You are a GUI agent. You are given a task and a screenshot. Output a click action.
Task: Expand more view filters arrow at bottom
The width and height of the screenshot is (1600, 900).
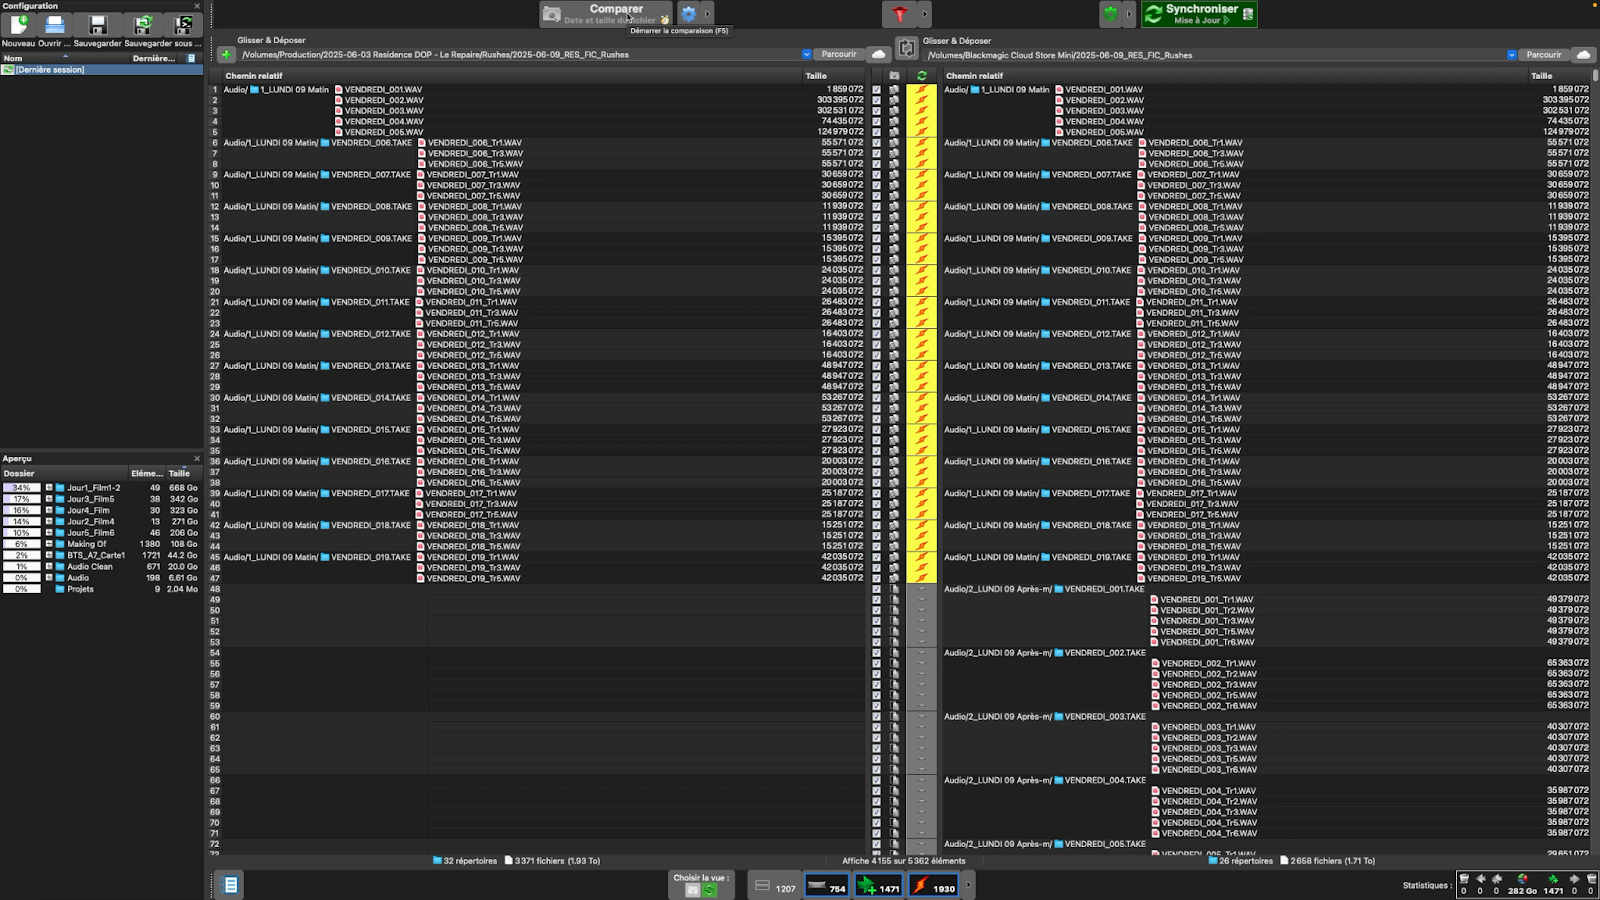point(968,885)
